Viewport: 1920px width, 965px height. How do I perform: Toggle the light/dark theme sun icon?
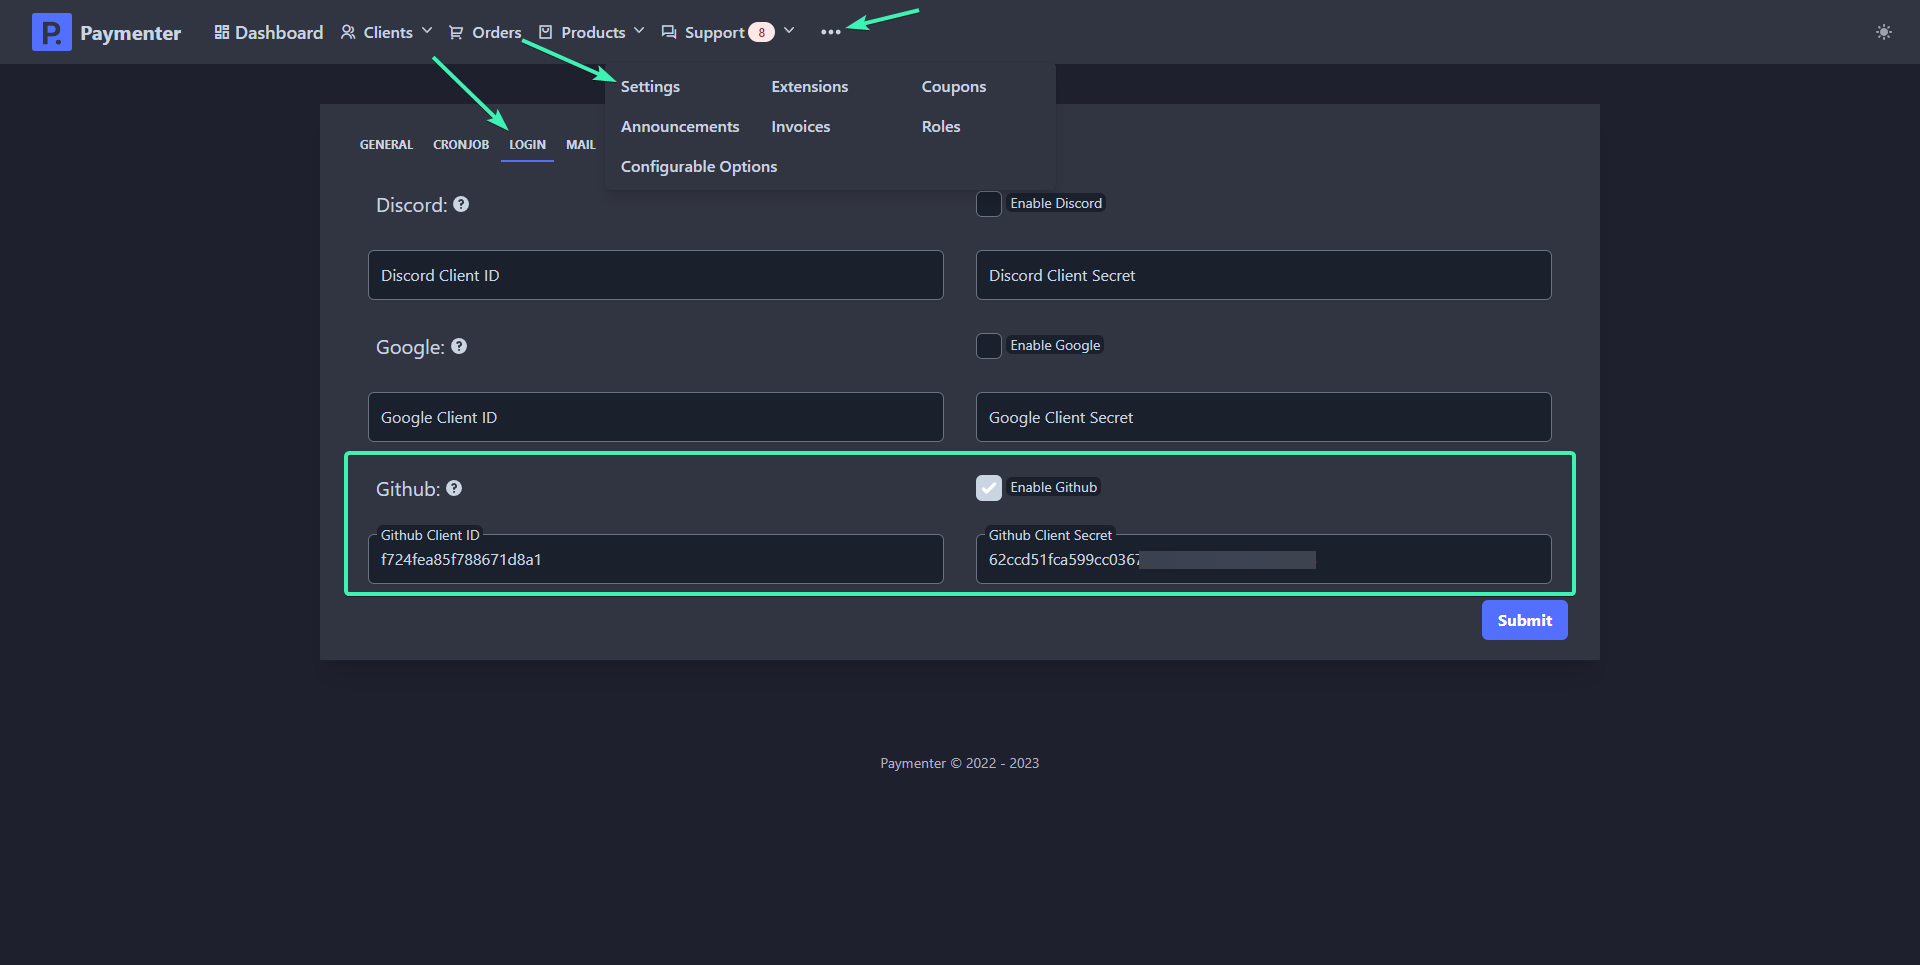tap(1884, 32)
